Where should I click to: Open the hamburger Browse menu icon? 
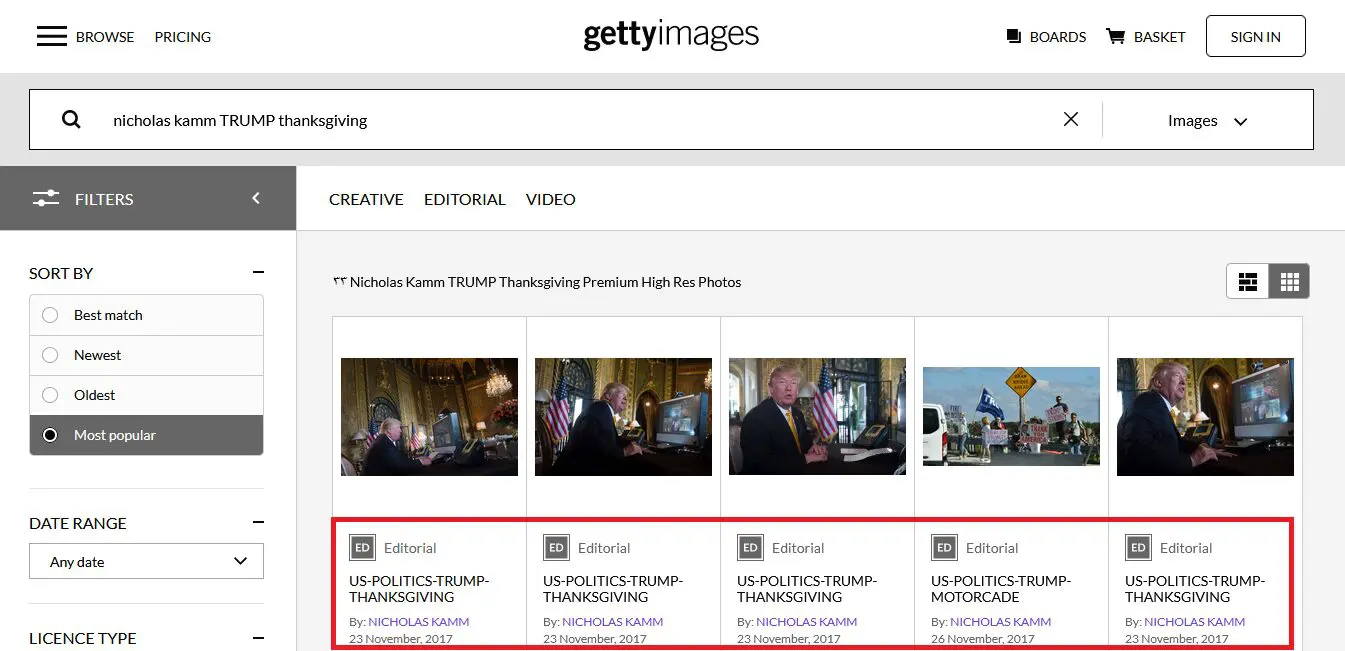pyautogui.click(x=52, y=37)
